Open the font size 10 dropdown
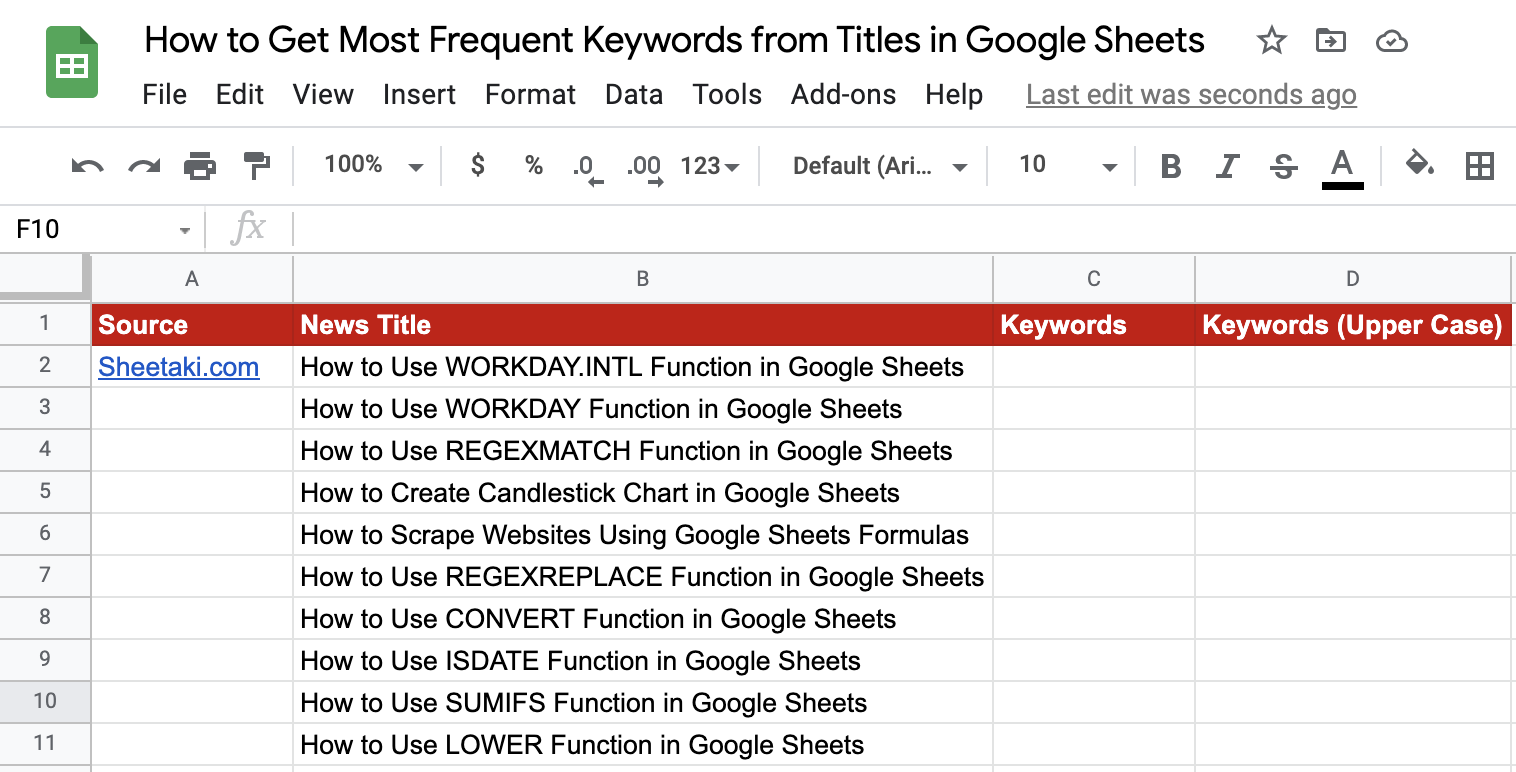This screenshot has height=772, width=1516. [1066, 166]
